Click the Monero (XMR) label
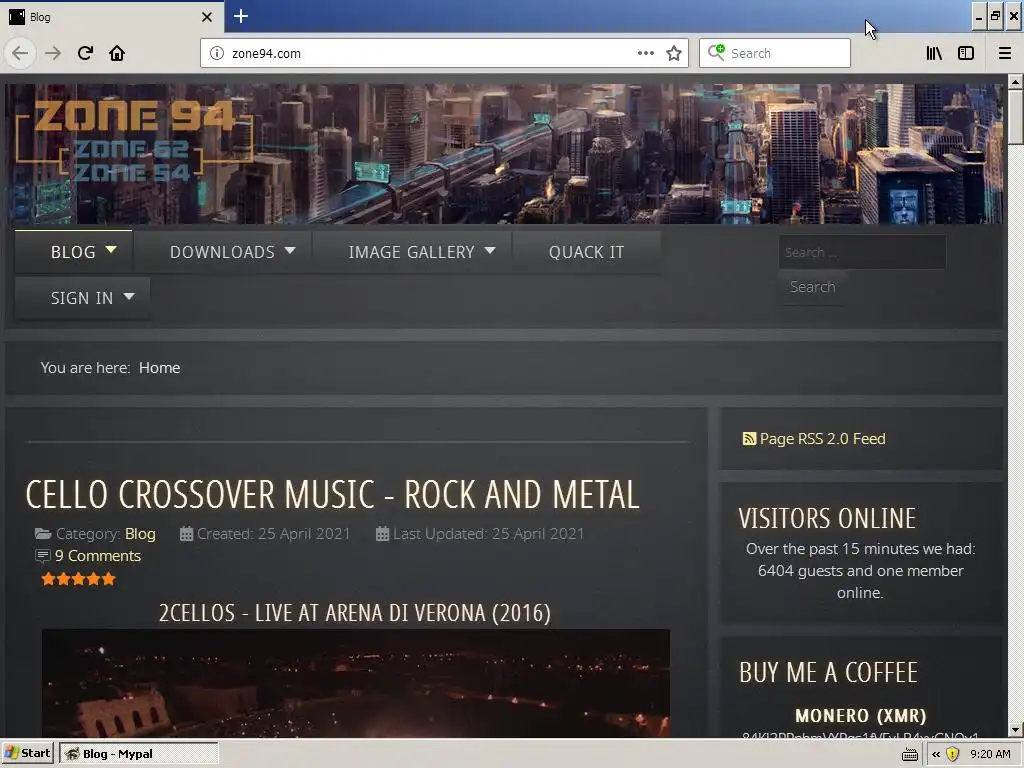 tap(861, 716)
